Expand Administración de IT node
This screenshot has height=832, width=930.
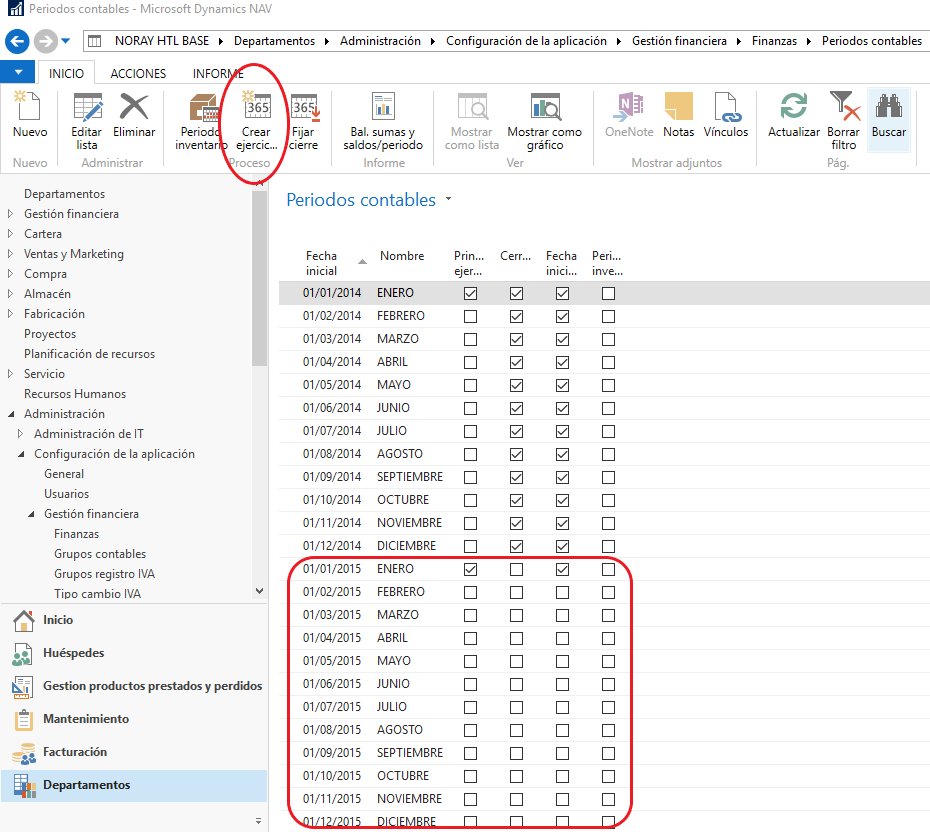[20, 433]
